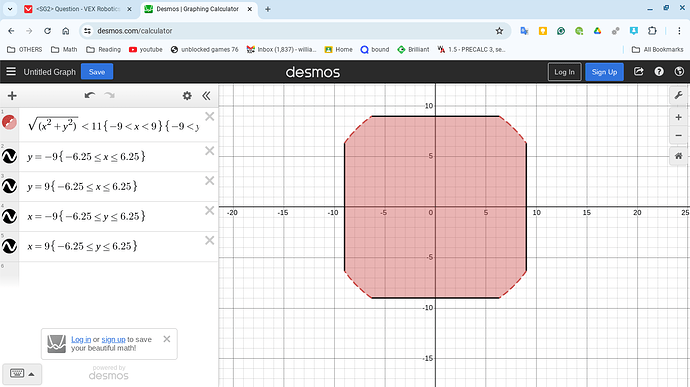Screen dimensions: 690x387
Task: Open expression list settings gear
Action: (187, 96)
